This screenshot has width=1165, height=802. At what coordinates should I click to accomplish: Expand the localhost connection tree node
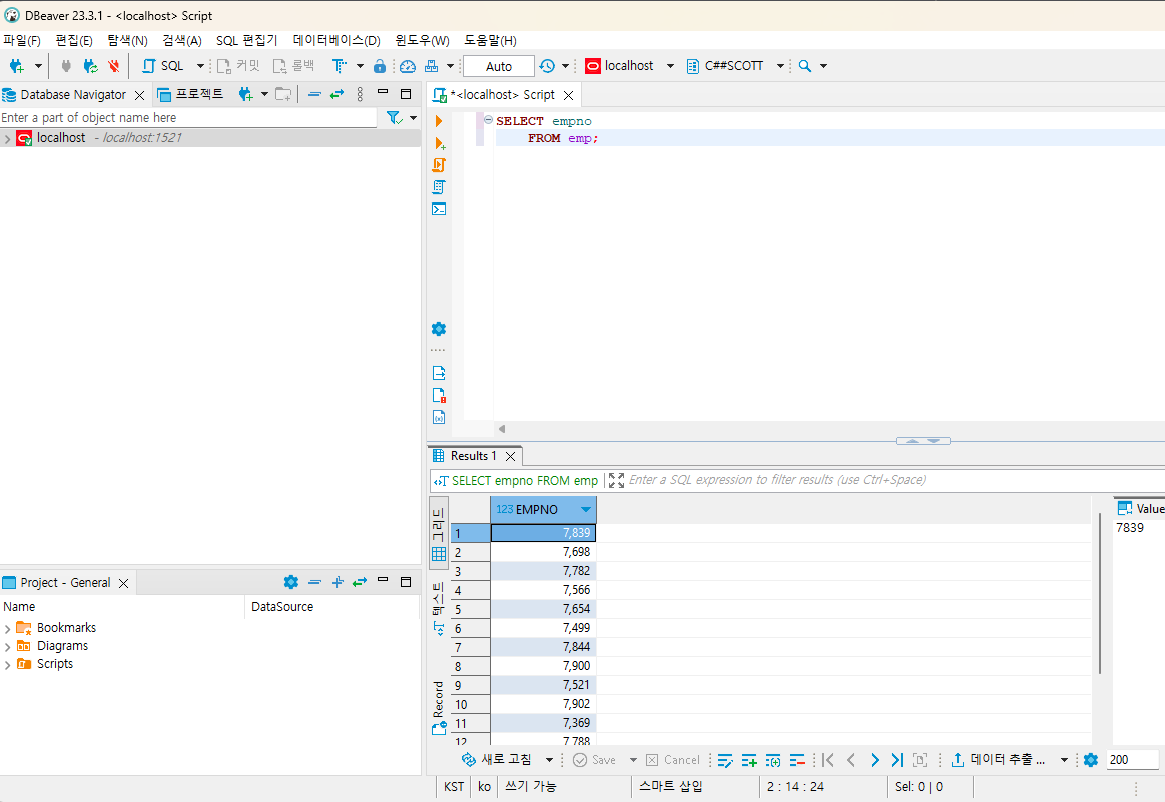7,139
